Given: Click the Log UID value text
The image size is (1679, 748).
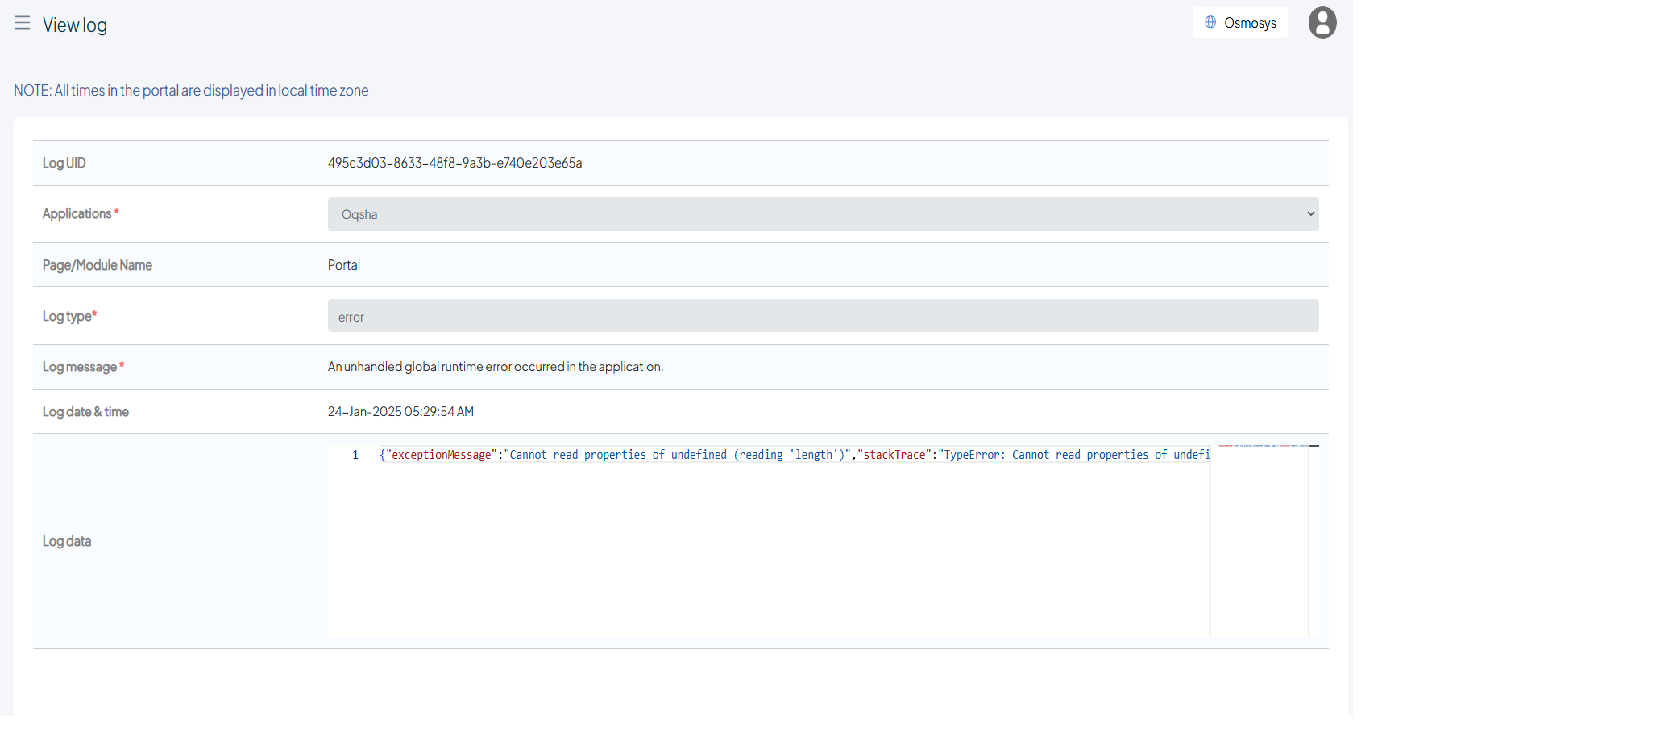Looking at the screenshot, I should point(454,163).
